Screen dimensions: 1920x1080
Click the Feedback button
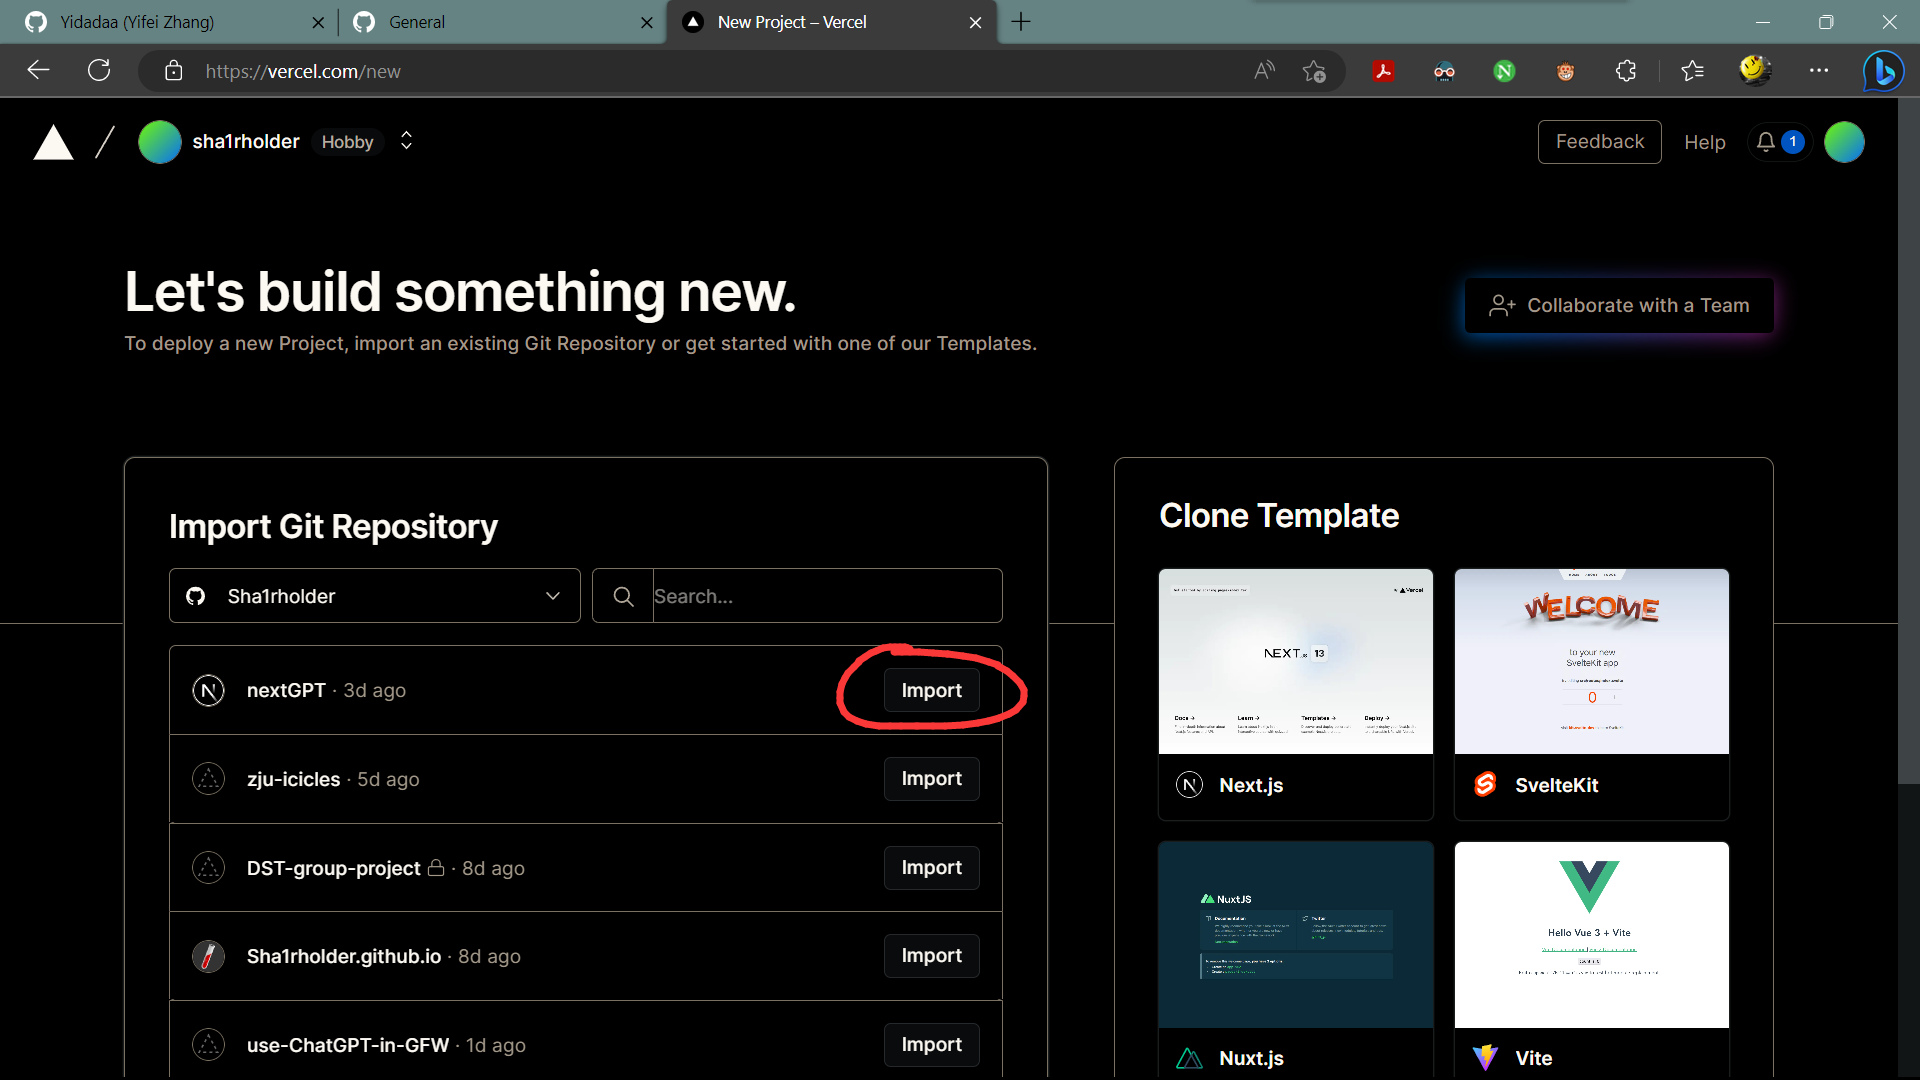click(x=1600, y=141)
